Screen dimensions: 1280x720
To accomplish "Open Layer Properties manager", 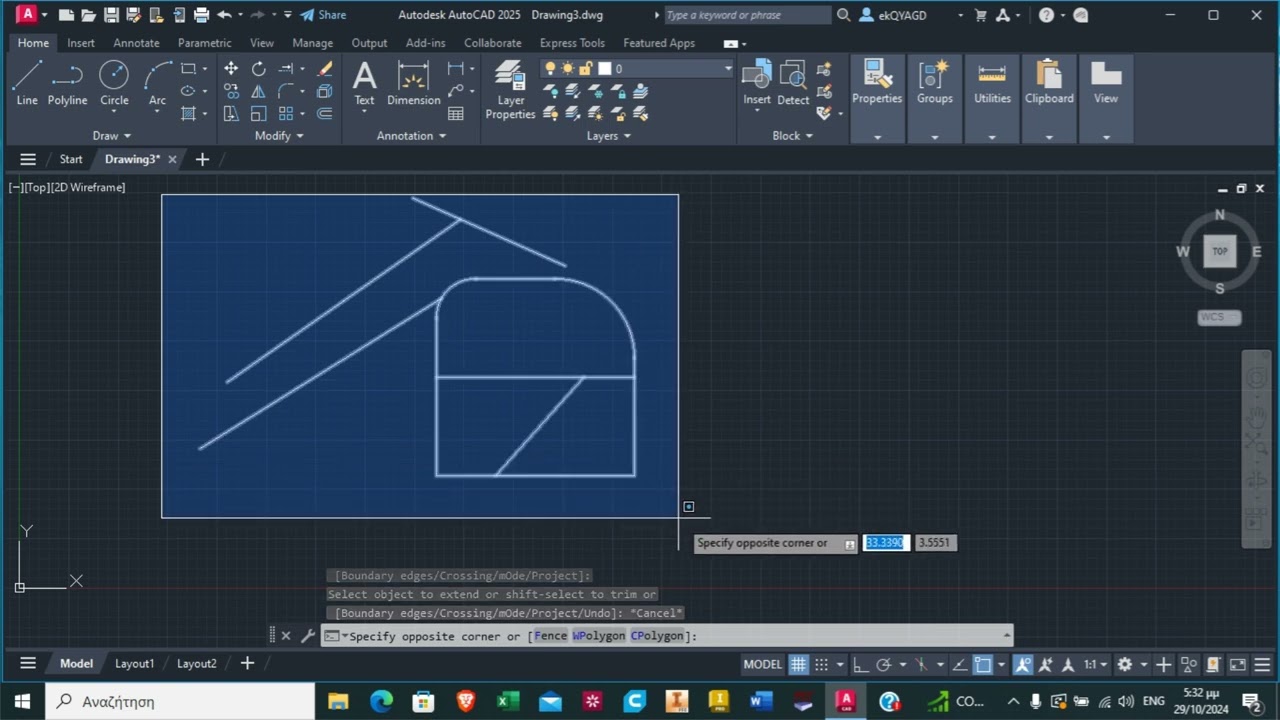I will pyautogui.click(x=510, y=89).
